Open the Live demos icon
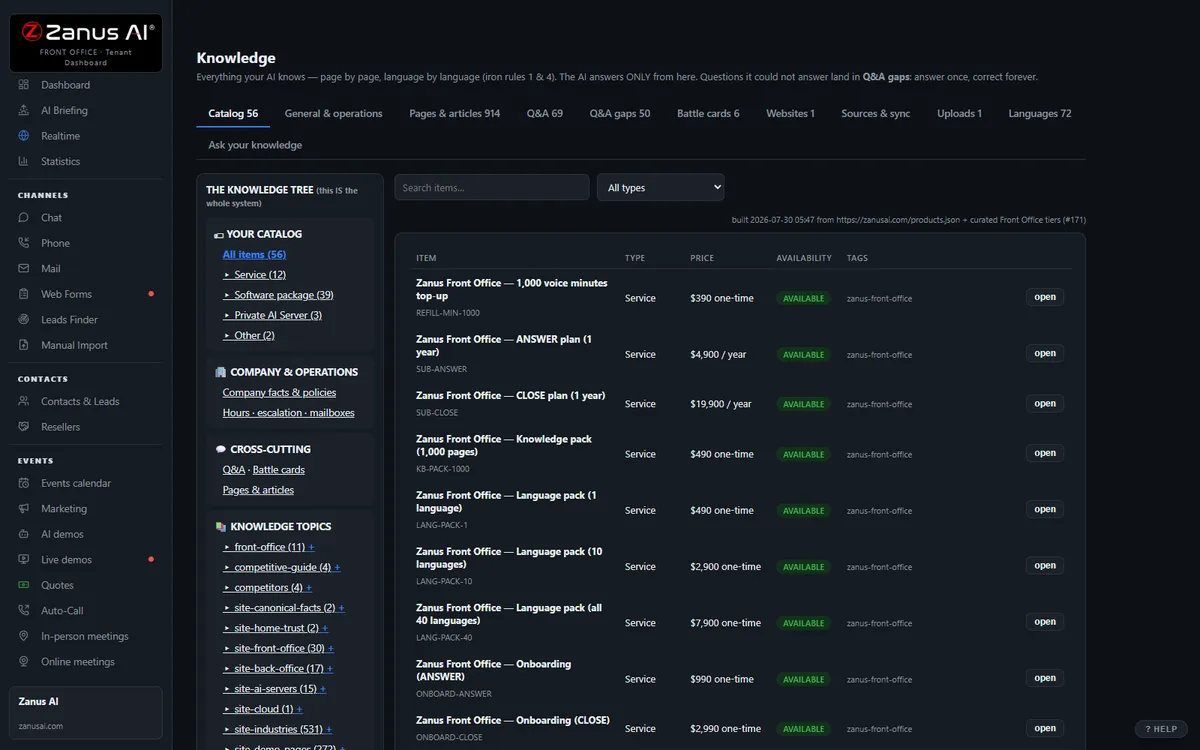The width and height of the screenshot is (1200, 750). pos(24,559)
